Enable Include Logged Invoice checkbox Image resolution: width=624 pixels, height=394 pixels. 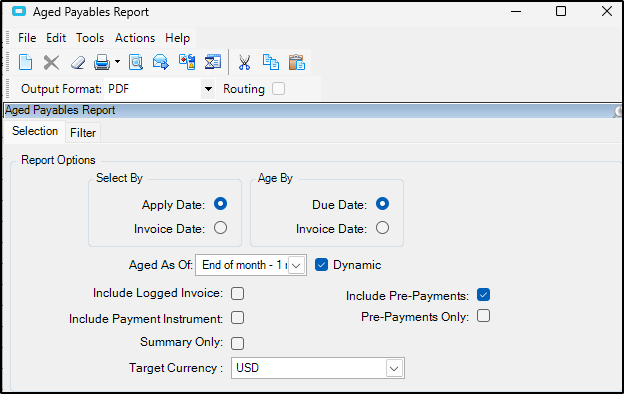pyautogui.click(x=238, y=294)
